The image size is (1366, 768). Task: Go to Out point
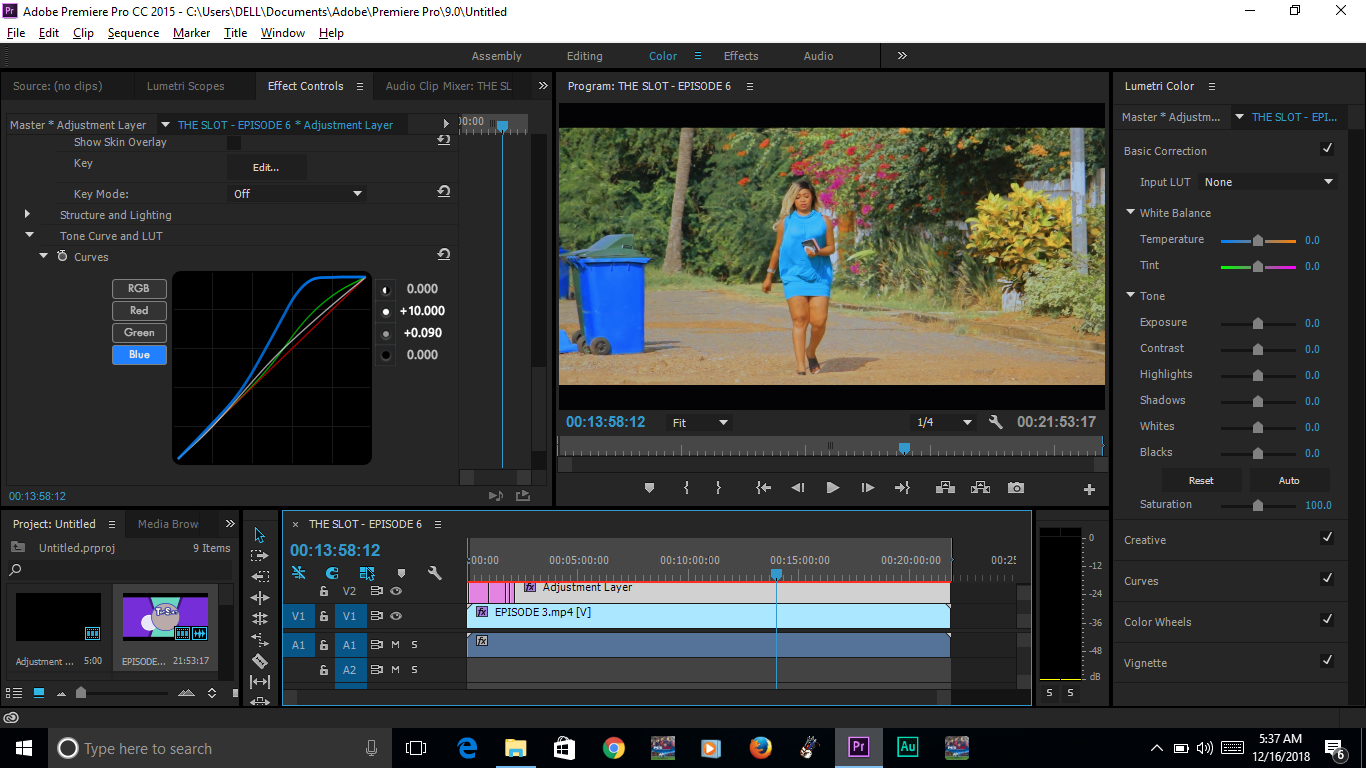tap(902, 488)
